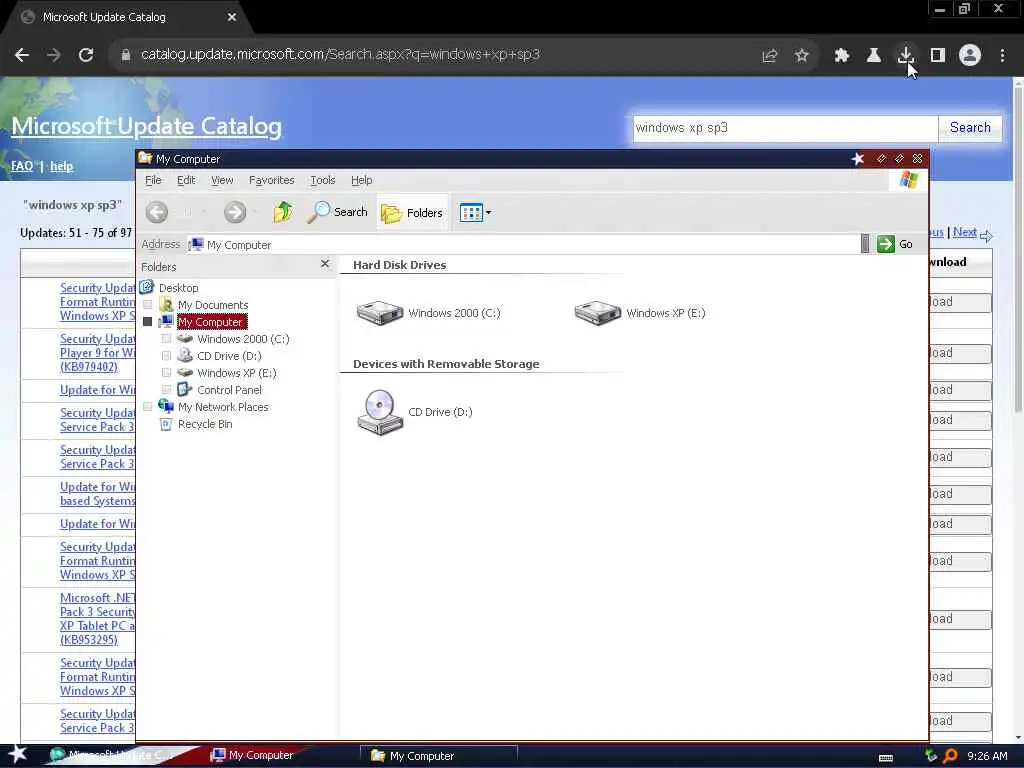
Task: Click the 9:26 AM system clock
Action: pyautogui.click(x=987, y=756)
